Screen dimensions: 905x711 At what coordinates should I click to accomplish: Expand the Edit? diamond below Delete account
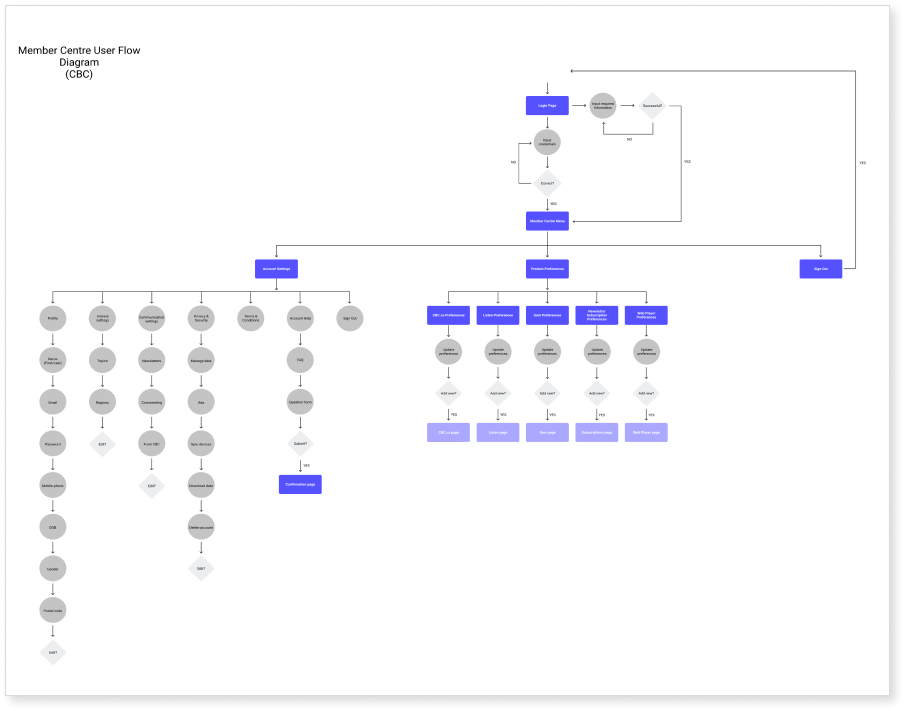point(200,568)
